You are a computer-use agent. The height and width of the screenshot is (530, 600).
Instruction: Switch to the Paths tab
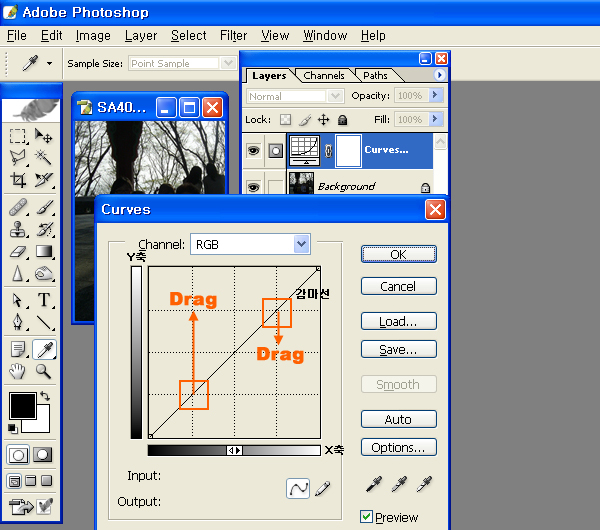point(375,76)
